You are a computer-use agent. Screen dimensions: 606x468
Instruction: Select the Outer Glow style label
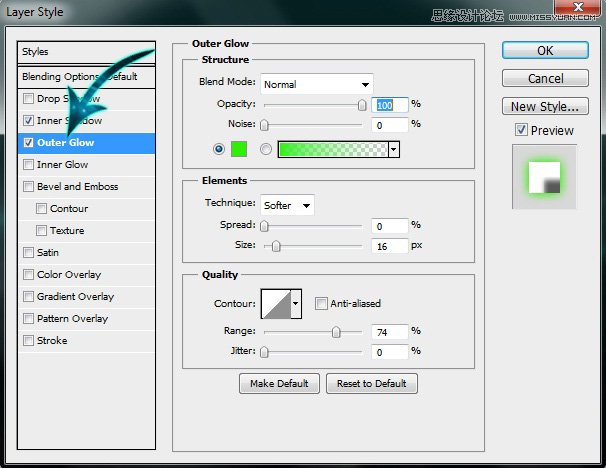66,143
